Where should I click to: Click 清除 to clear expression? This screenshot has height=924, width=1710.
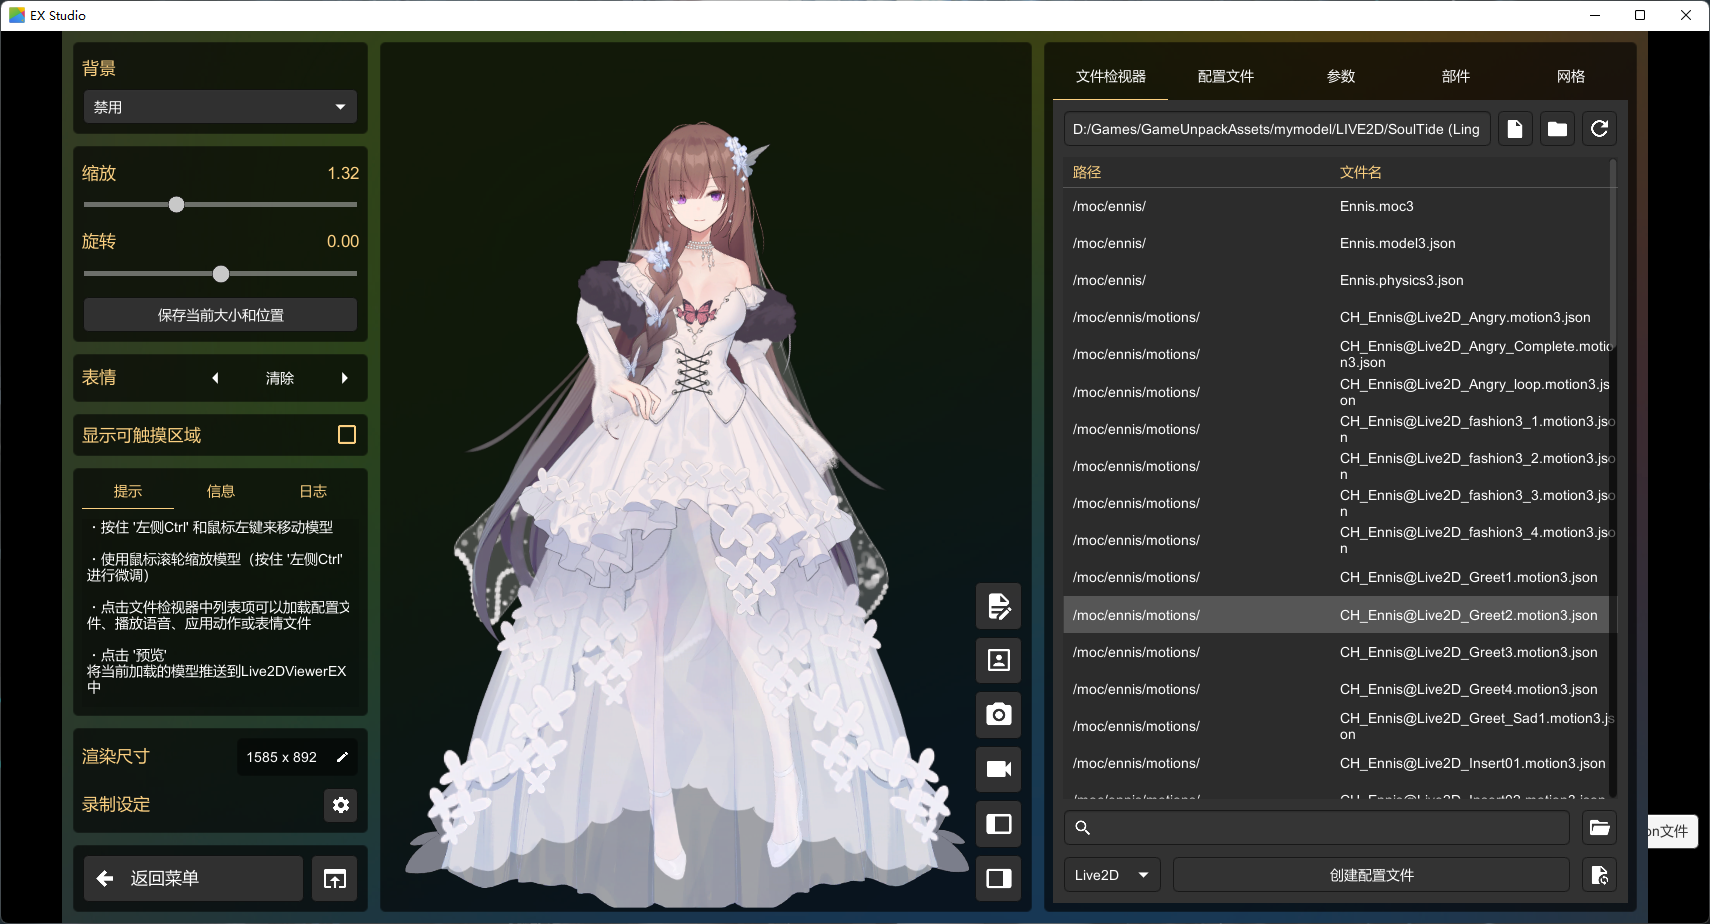pos(280,378)
